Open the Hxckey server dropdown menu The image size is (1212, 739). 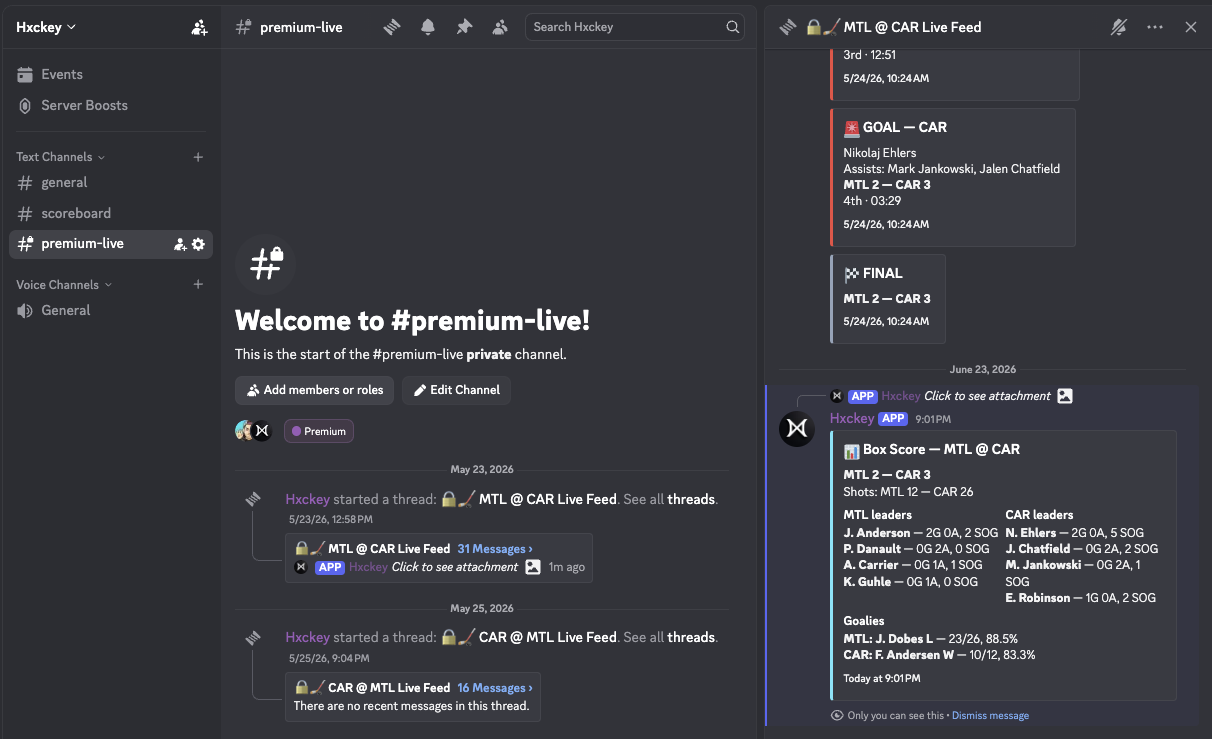(46, 27)
